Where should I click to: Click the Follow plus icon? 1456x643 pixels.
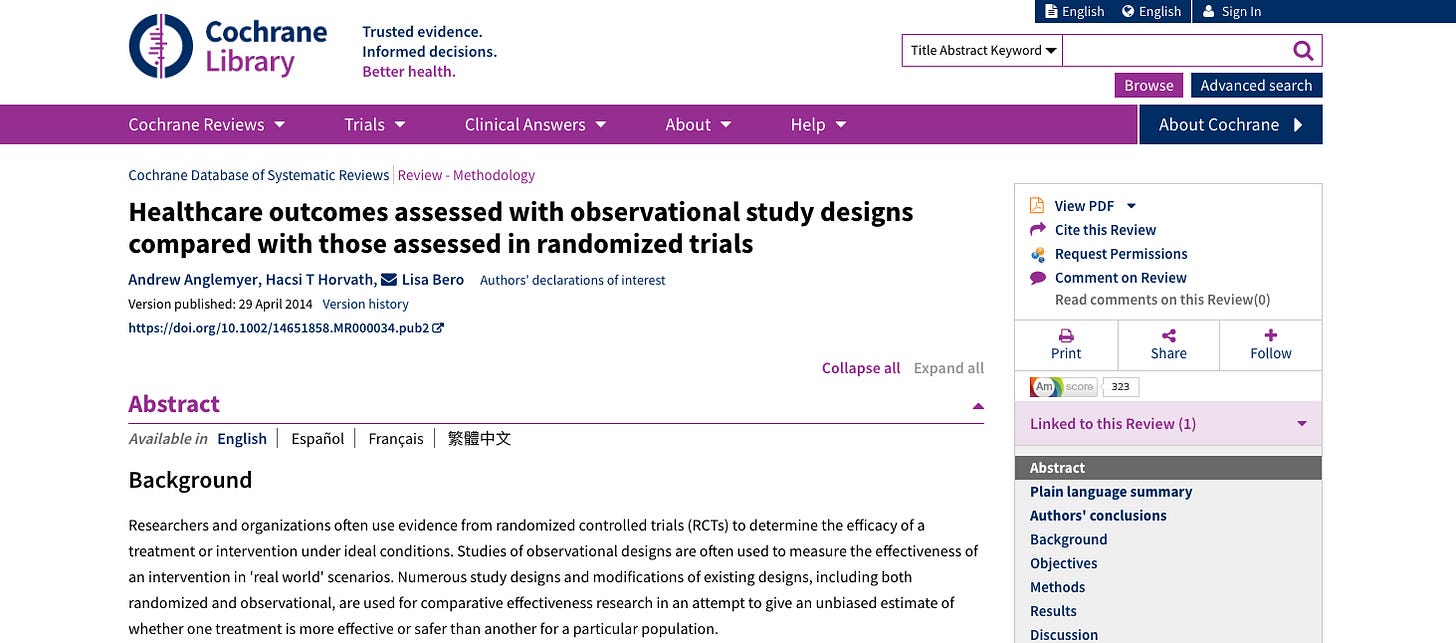(1271, 336)
